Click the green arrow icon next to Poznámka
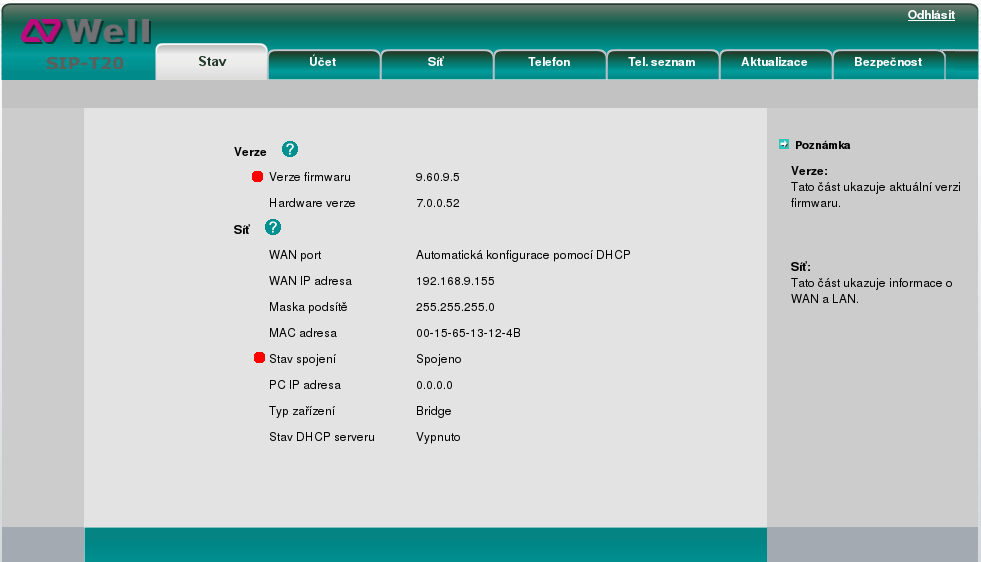Image resolution: width=981 pixels, height=562 pixels. click(x=784, y=144)
